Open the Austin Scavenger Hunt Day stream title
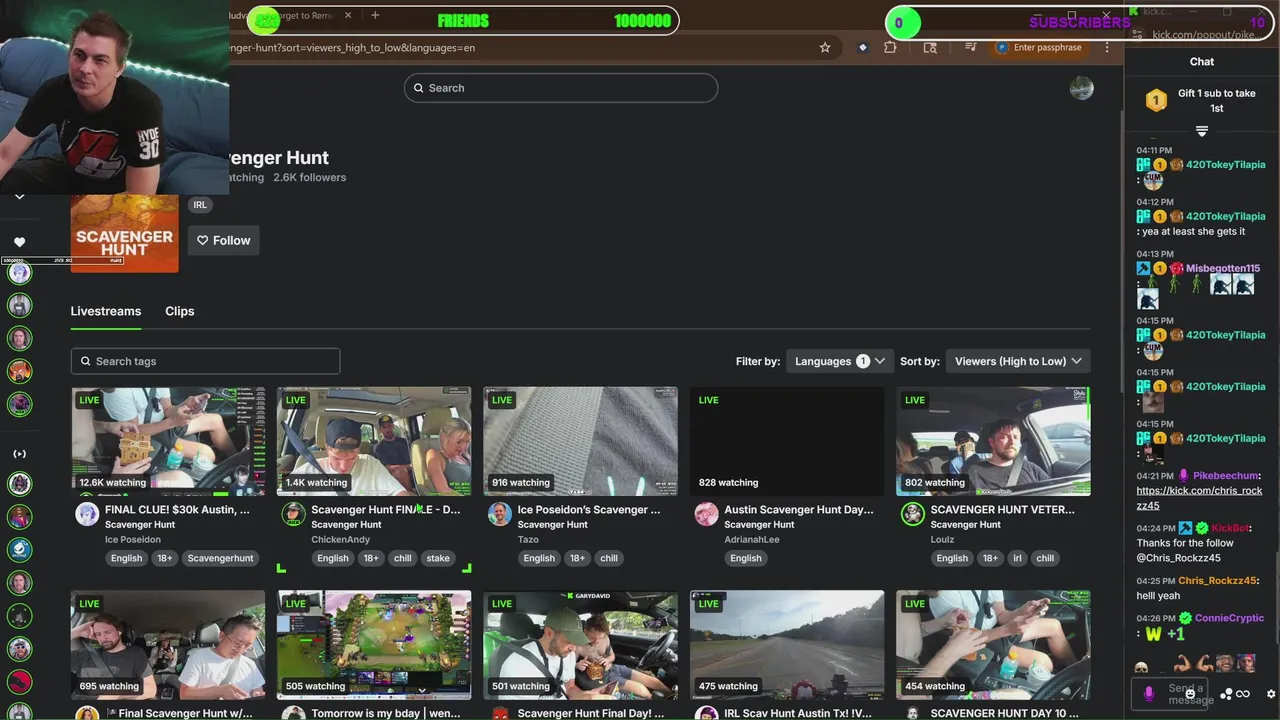 tap(799, 509)
